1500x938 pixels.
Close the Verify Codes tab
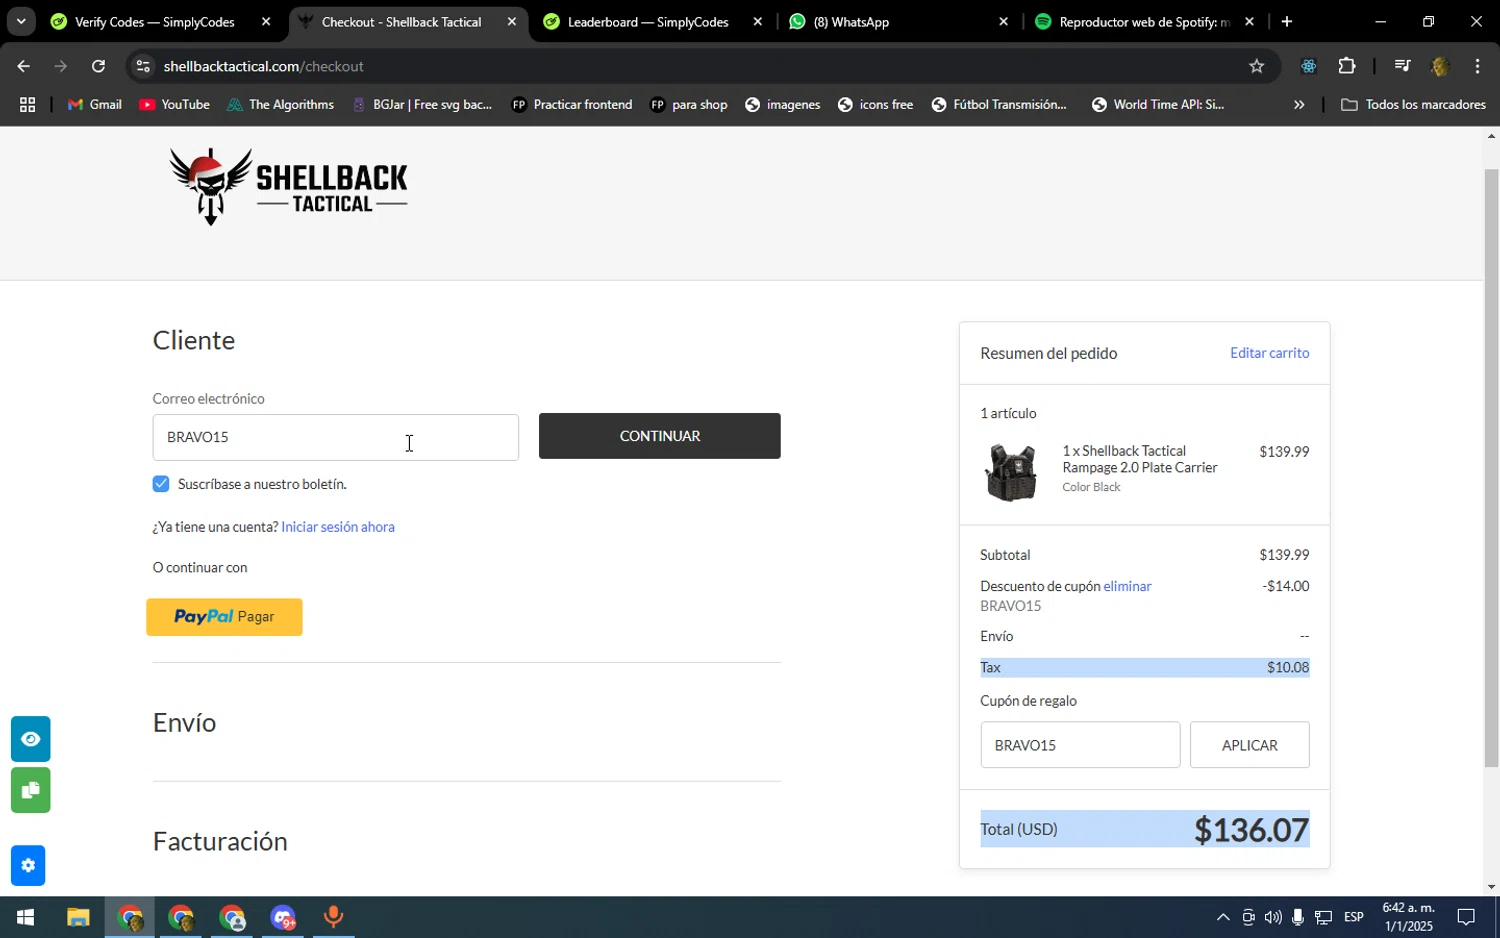point(266,22)
